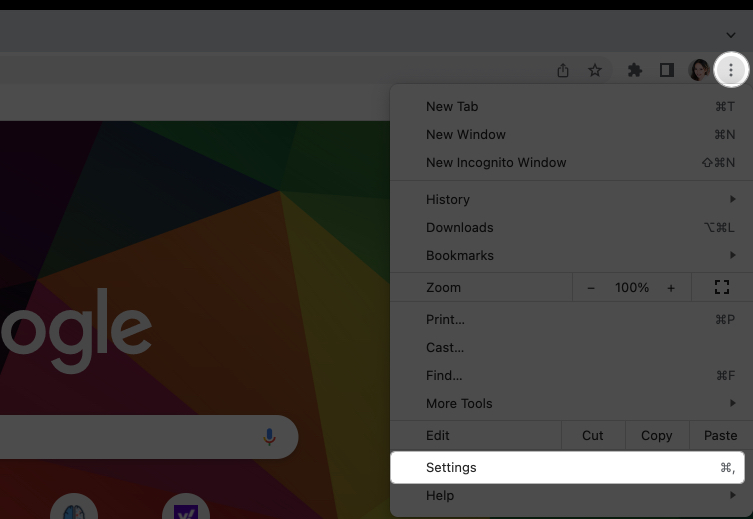Open the side panel icon

point(667,70)
